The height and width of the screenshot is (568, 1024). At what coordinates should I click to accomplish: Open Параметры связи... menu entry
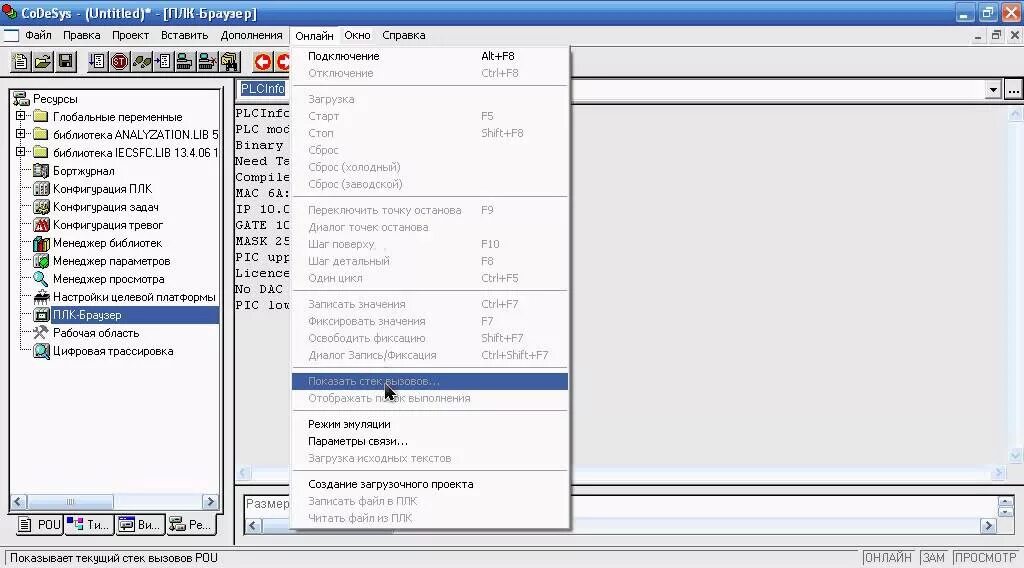coord(430,441)
